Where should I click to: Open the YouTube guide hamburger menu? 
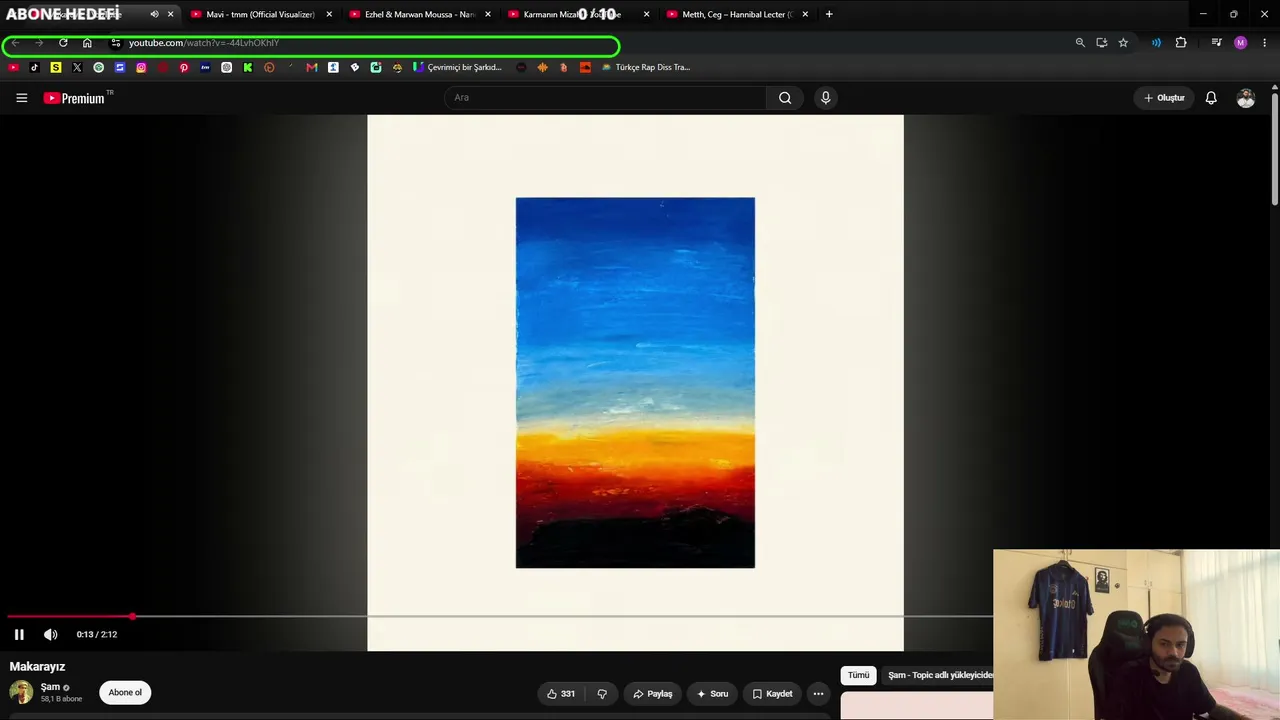click(x=21, y=98)
